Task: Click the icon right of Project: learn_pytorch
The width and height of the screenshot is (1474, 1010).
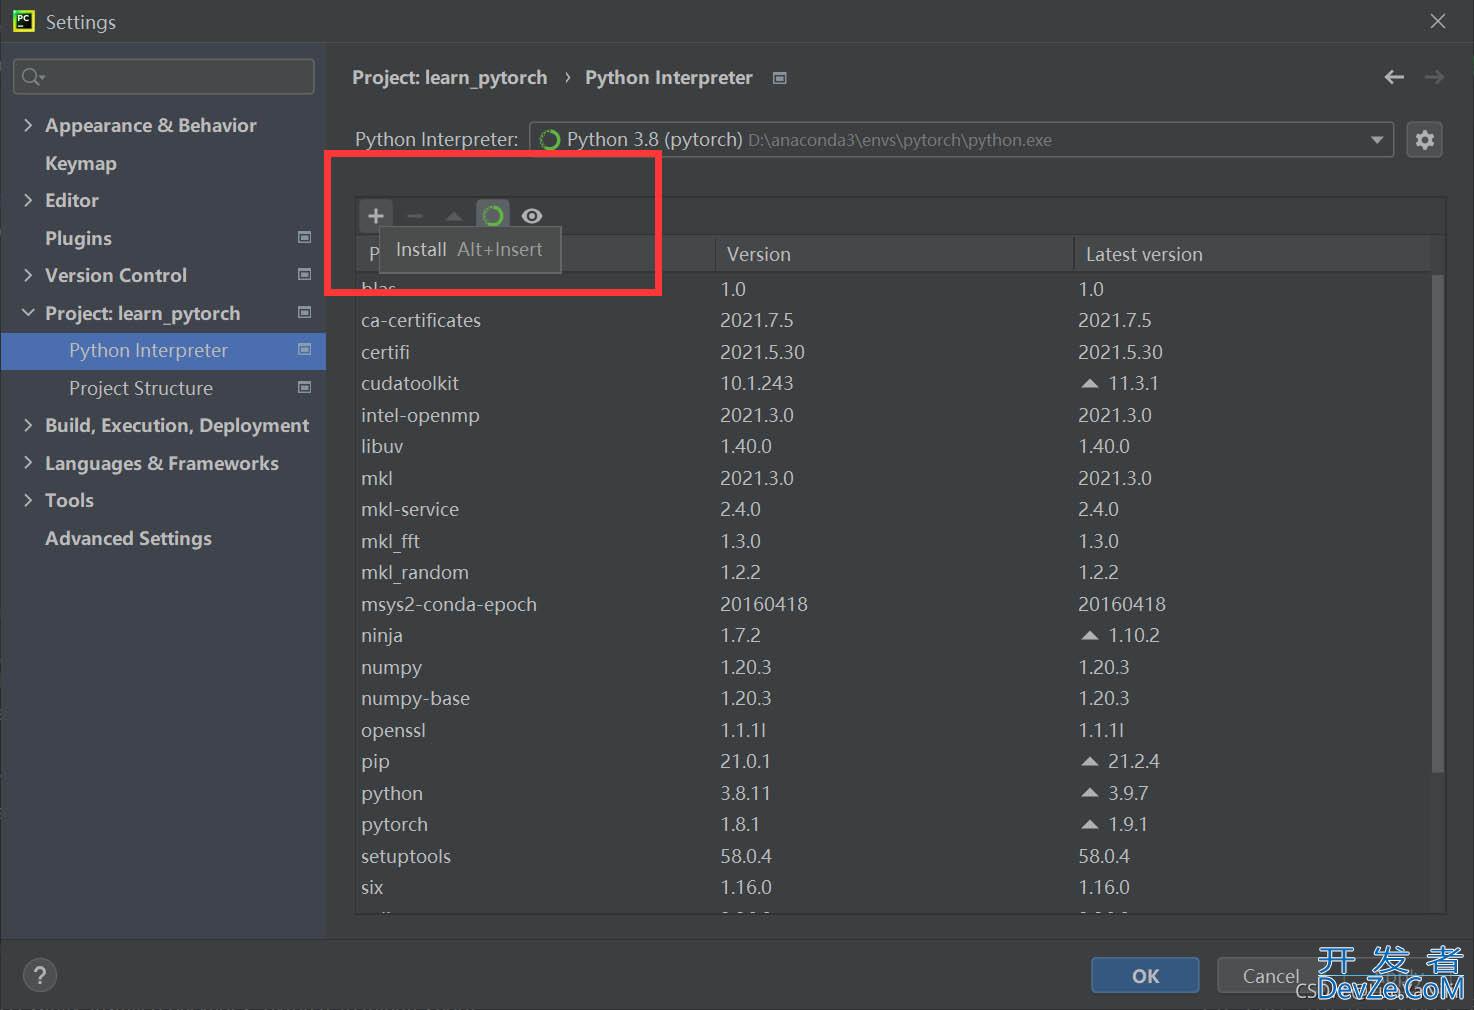Action: pyautogui.click(x=304, y=312)
